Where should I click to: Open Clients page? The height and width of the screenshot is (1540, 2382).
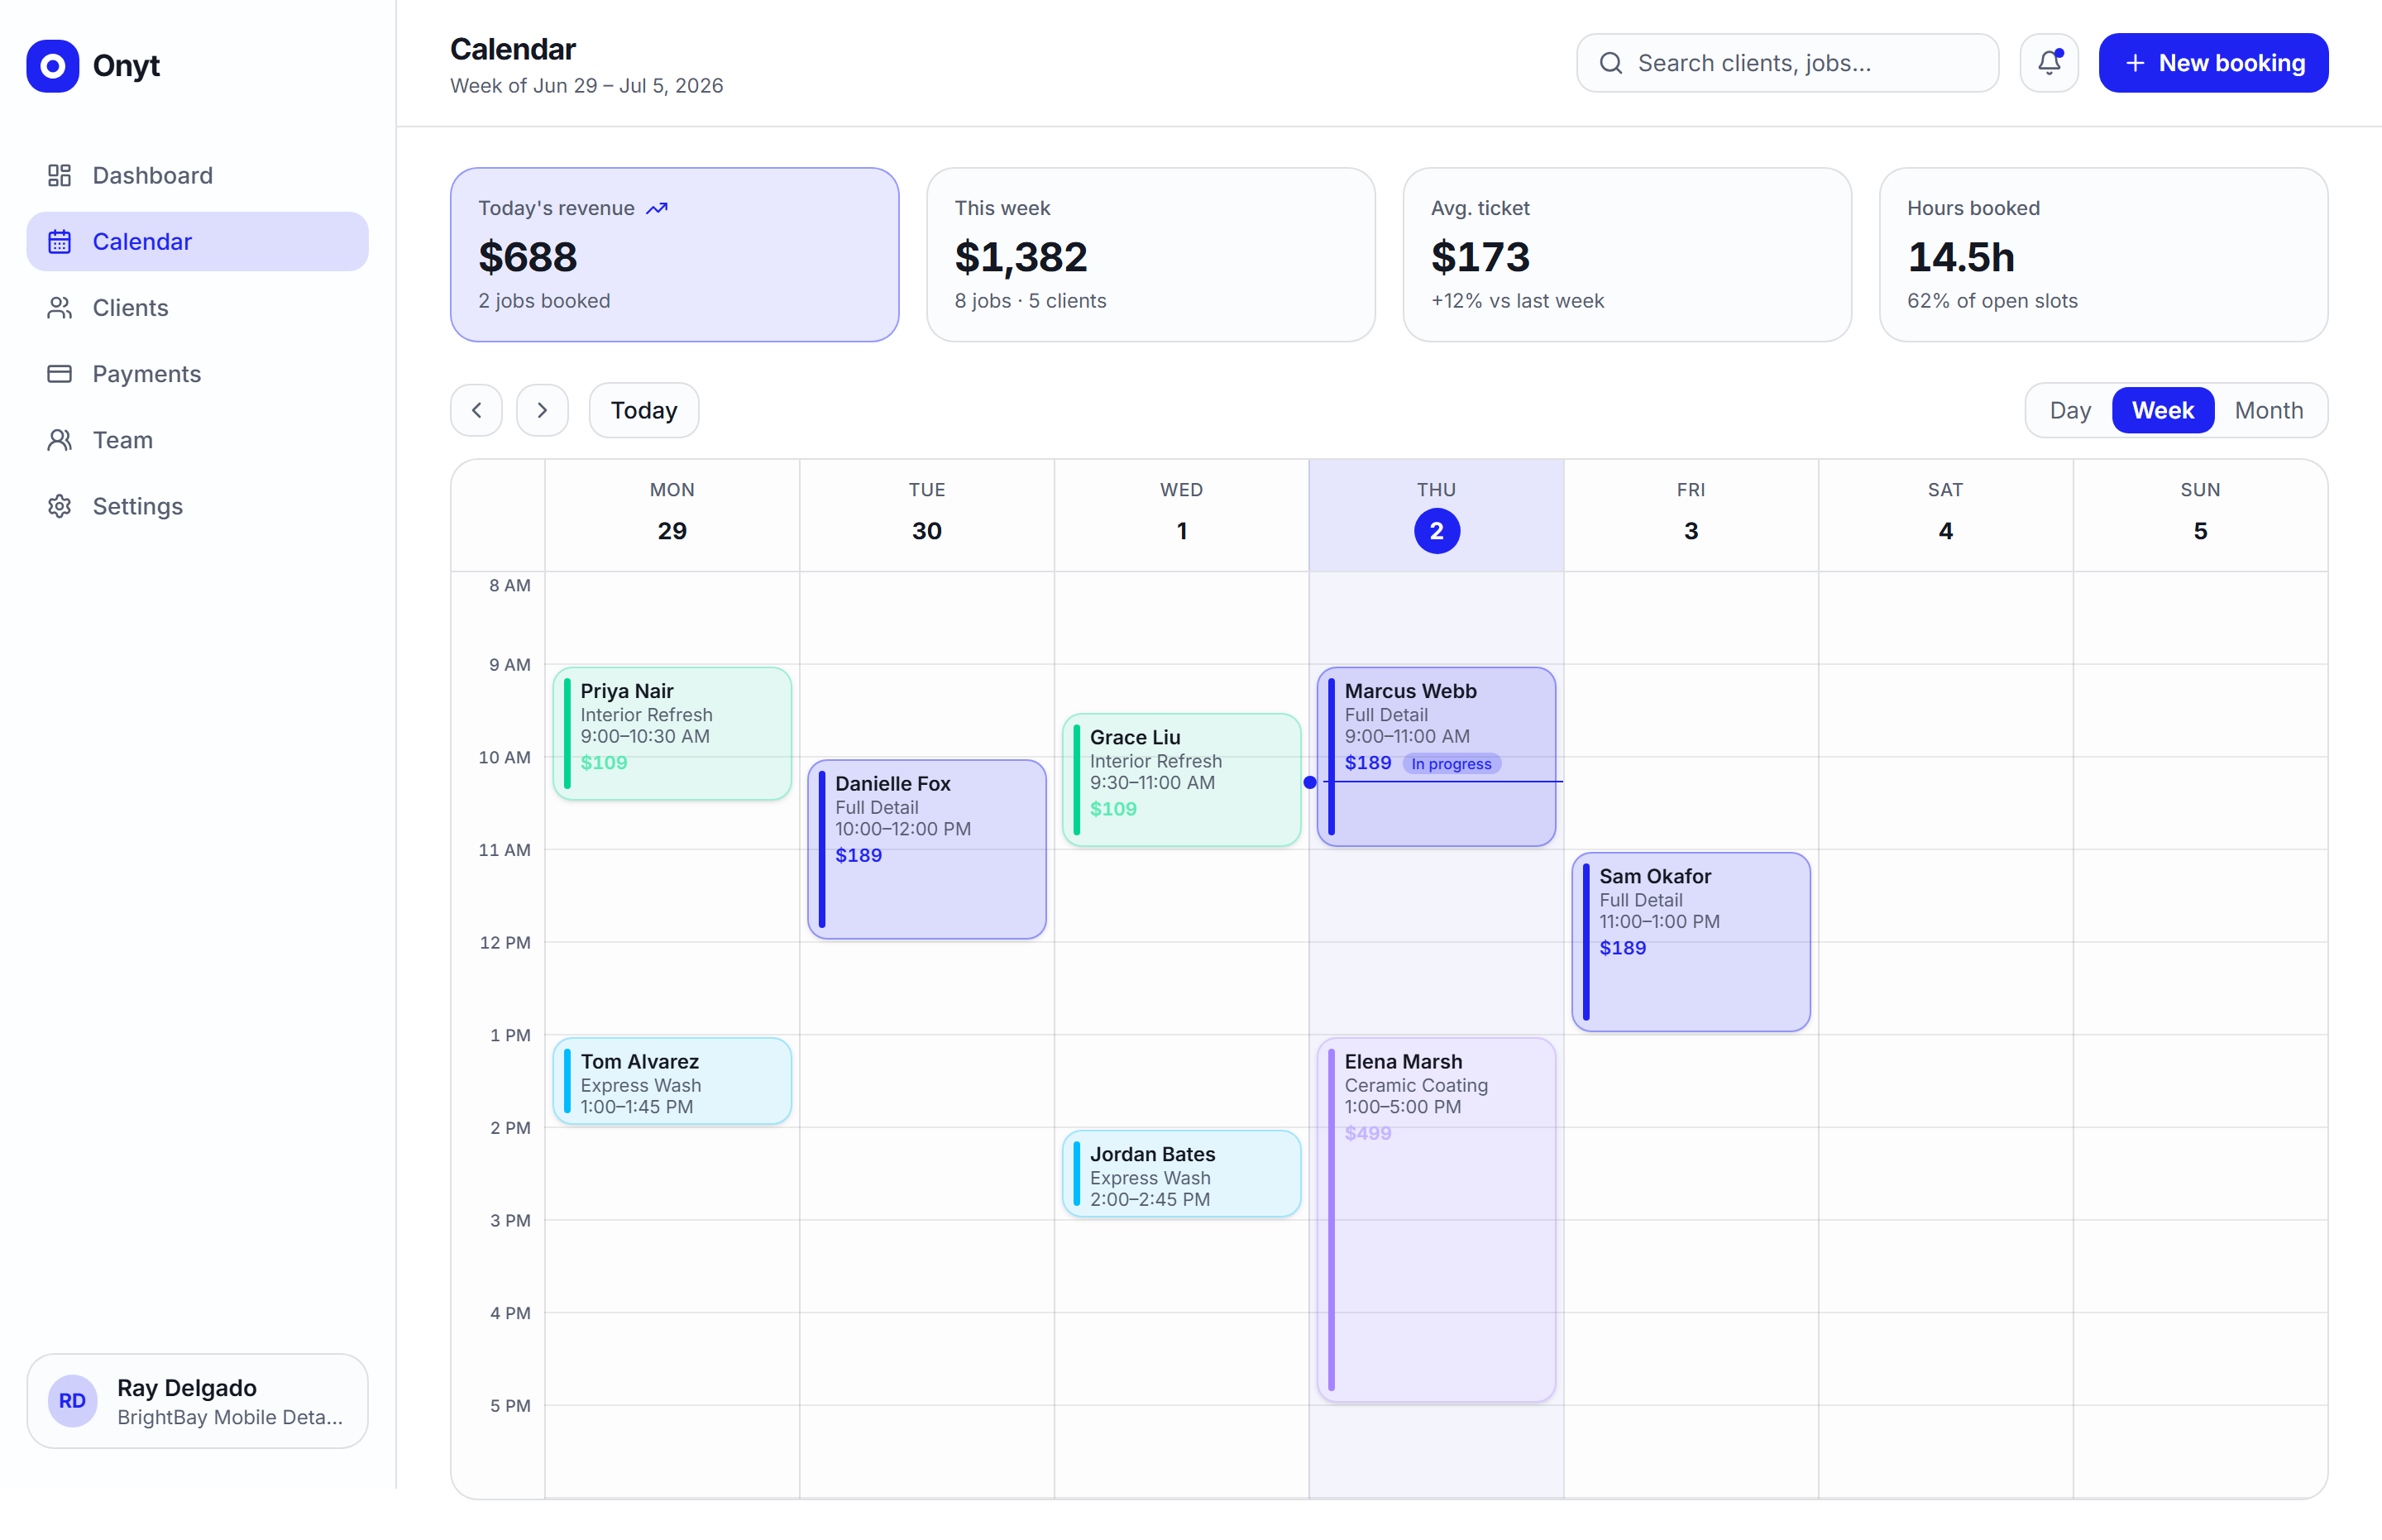[x=197, y=307]
